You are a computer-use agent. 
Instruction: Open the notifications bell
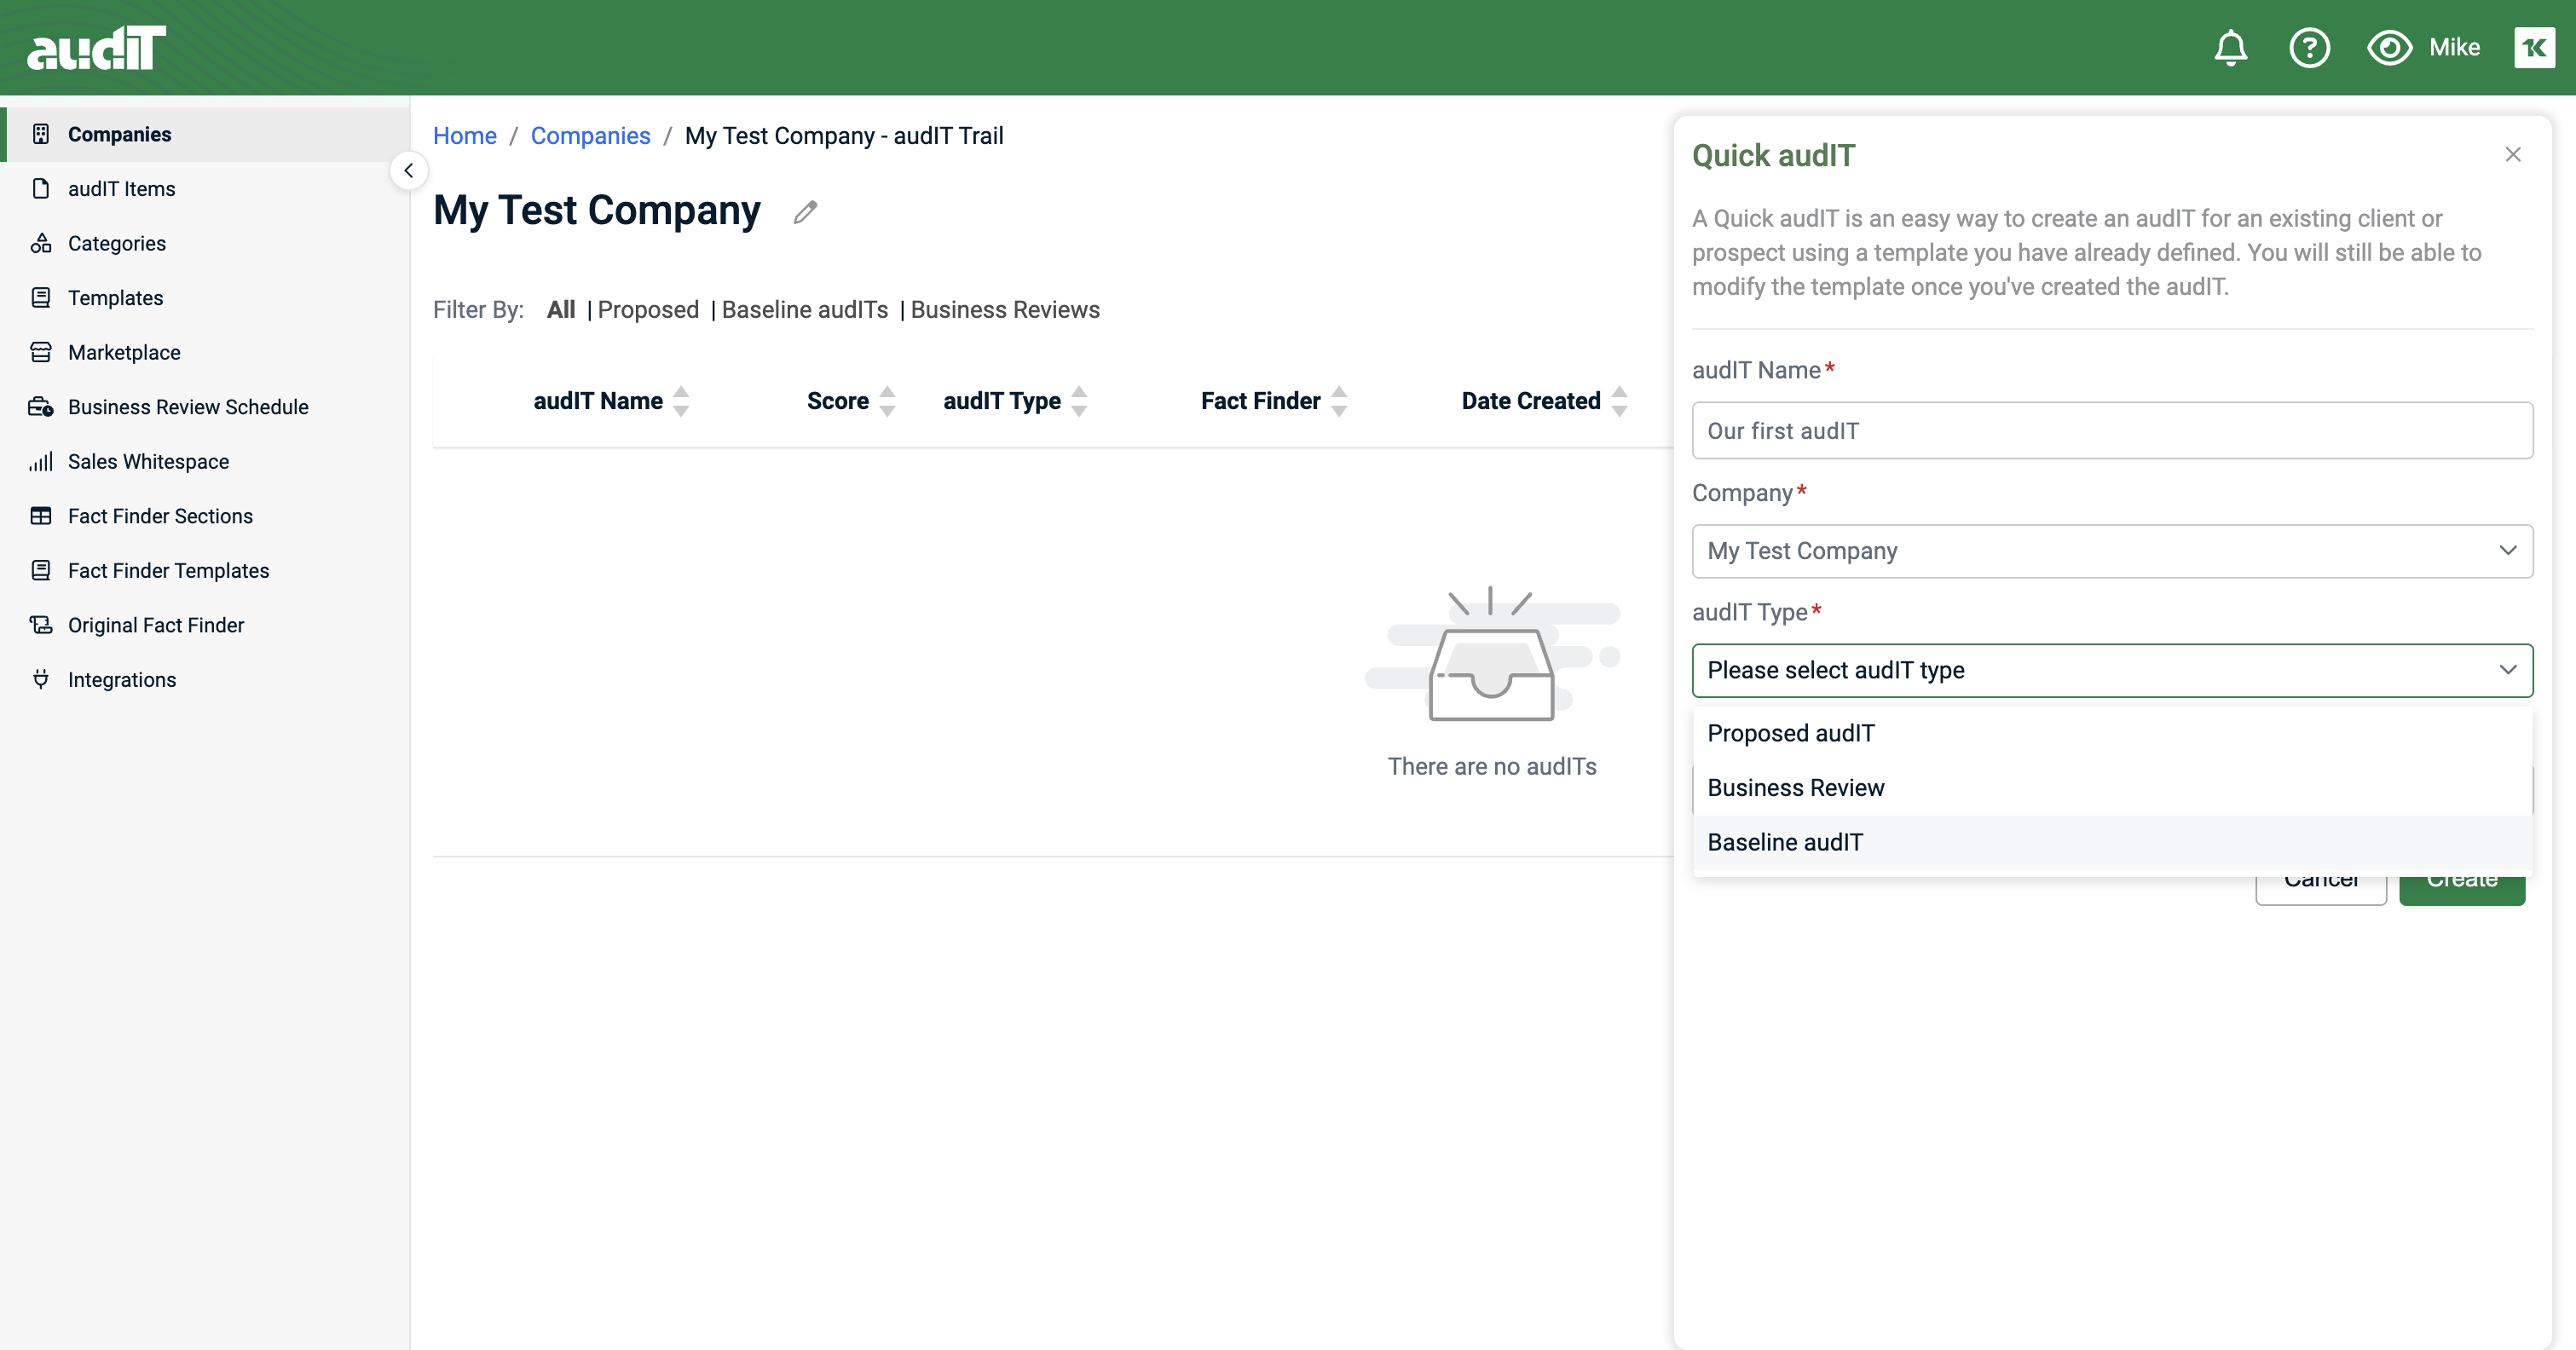2230,48
